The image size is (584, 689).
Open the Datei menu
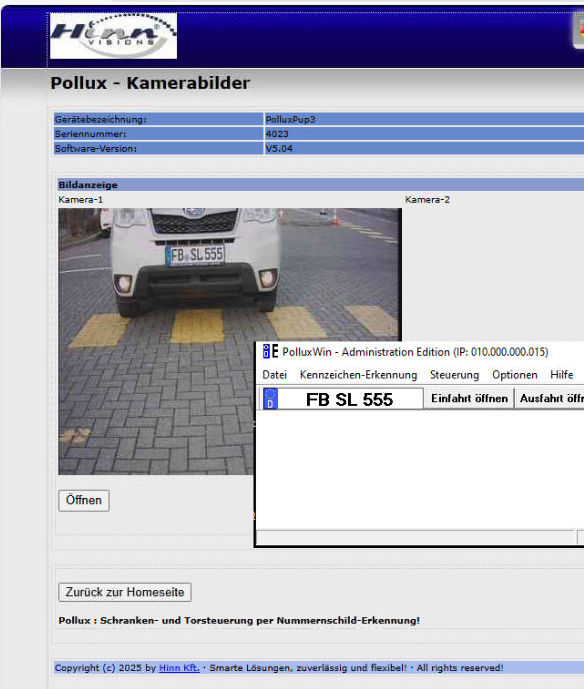(x=274, y=375)
